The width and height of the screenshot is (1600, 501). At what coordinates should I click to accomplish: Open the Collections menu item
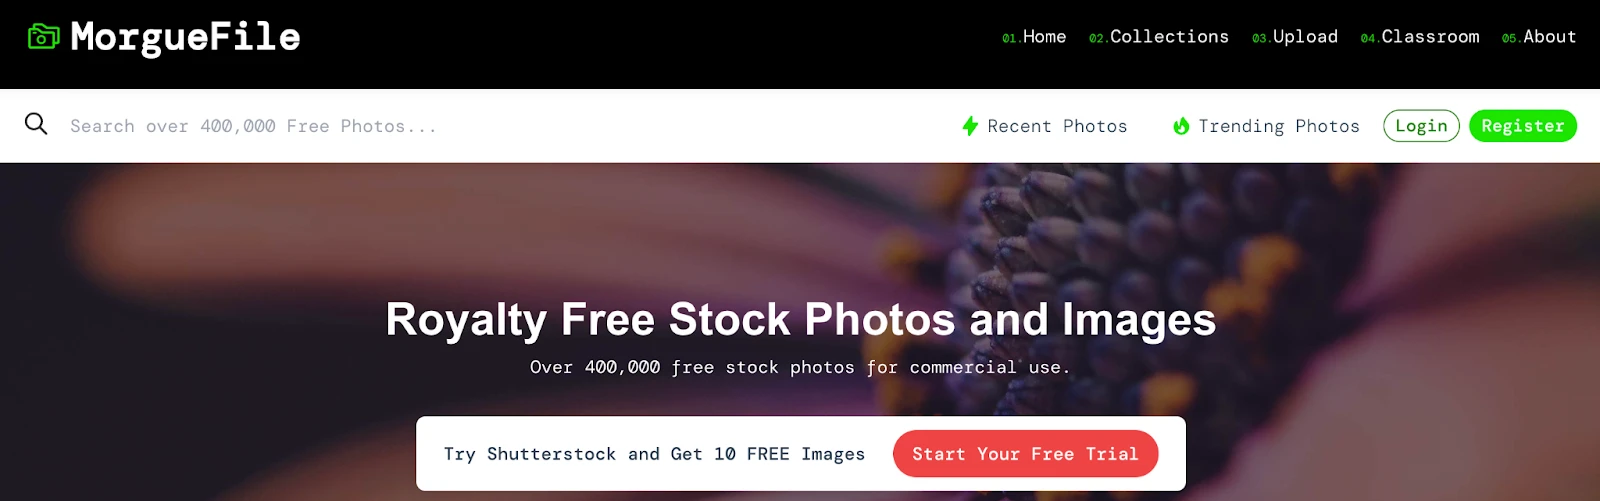click(1159, 37)
